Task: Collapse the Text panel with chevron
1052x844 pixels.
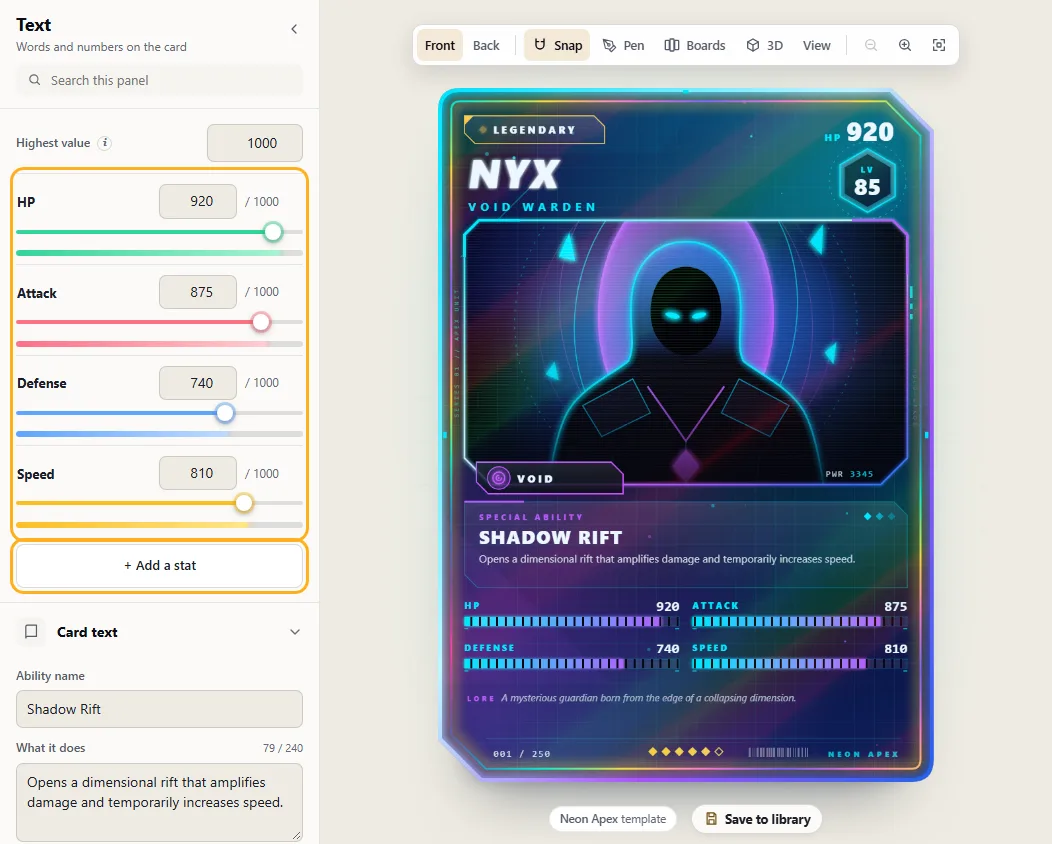Action: click(x=294, y=29)
